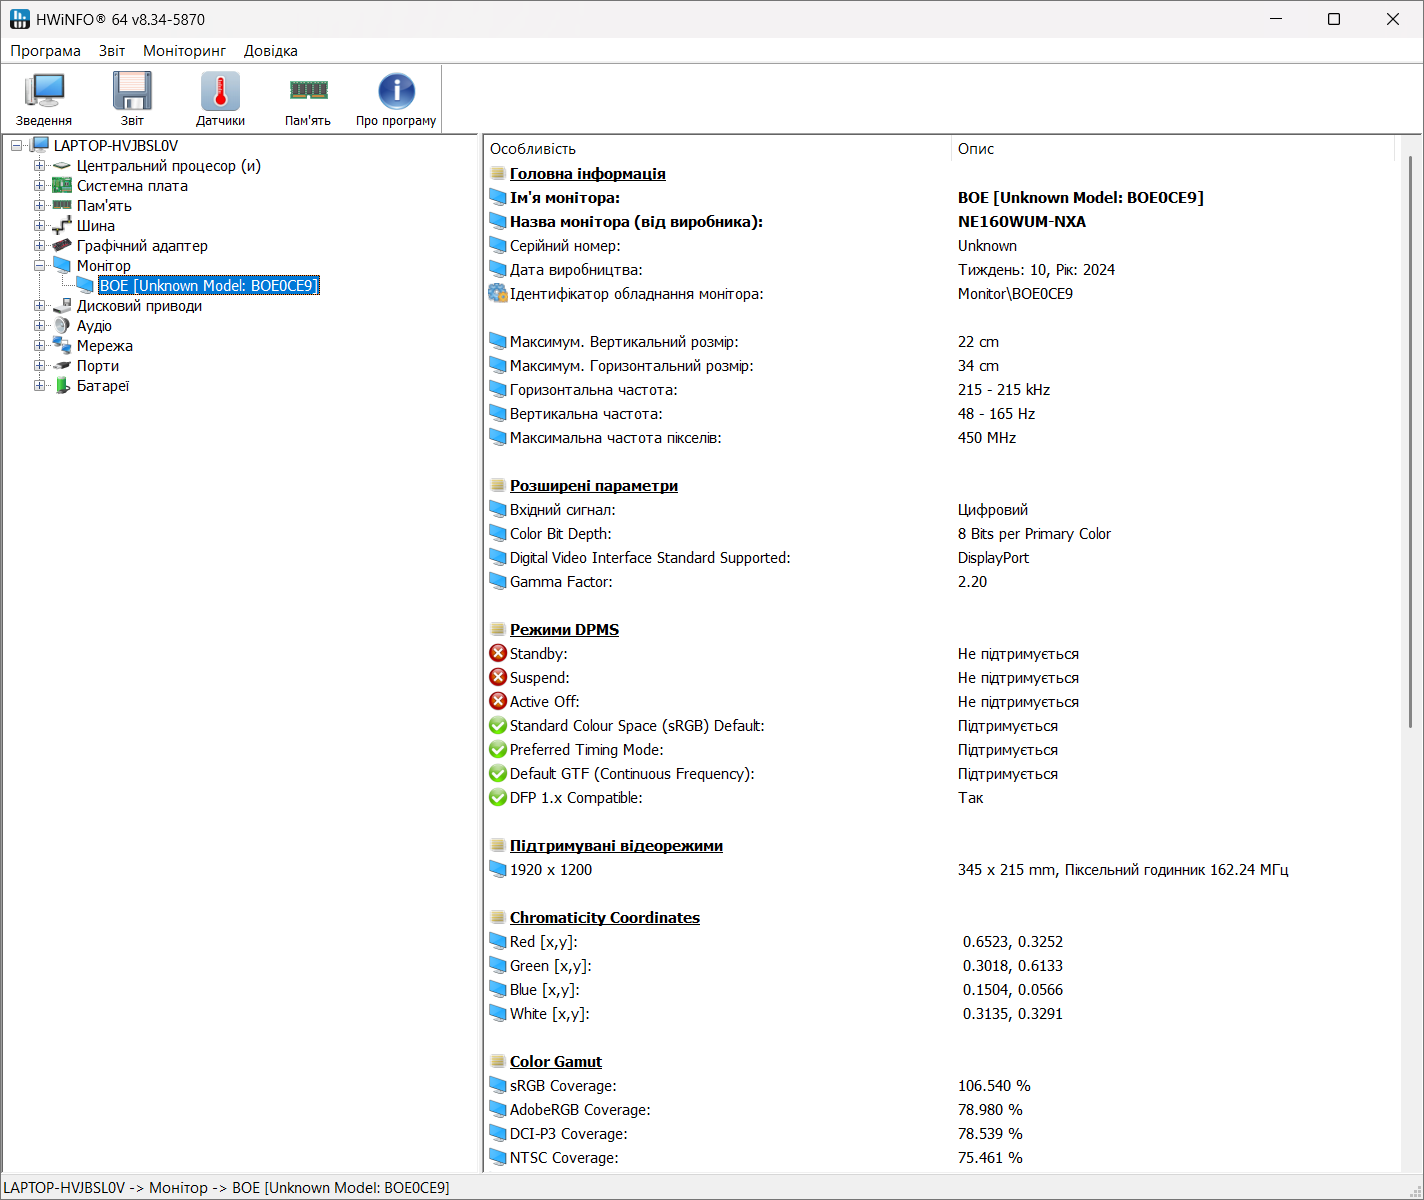Select the Вертикальна частота row label
1424x1200 pixels.
pyautogui.click(x=586, y=414)
